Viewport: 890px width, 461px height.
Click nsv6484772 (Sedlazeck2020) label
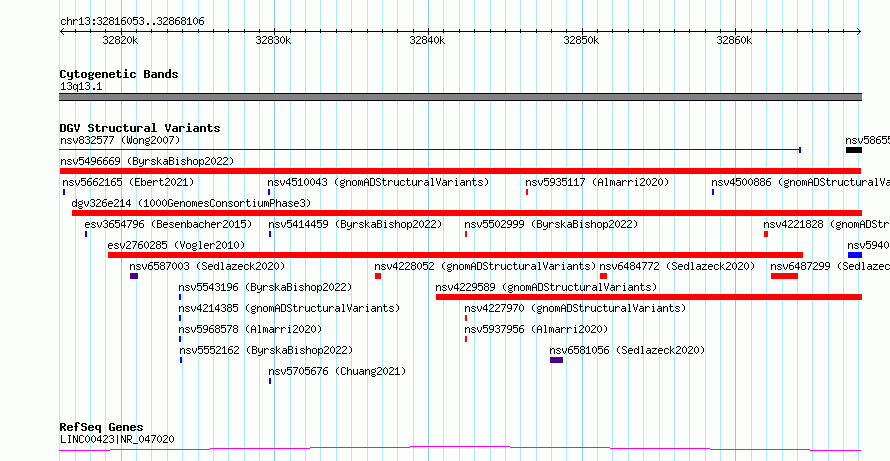tap(677, 266)
